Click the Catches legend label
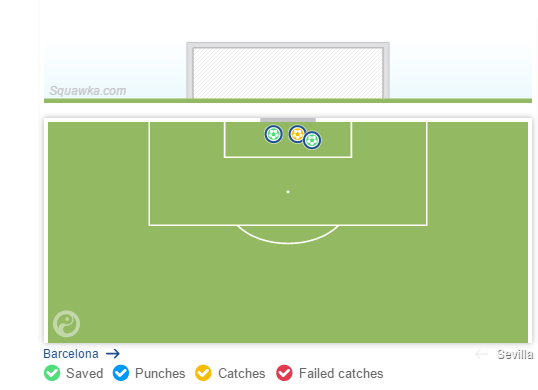 click(242, 374)
